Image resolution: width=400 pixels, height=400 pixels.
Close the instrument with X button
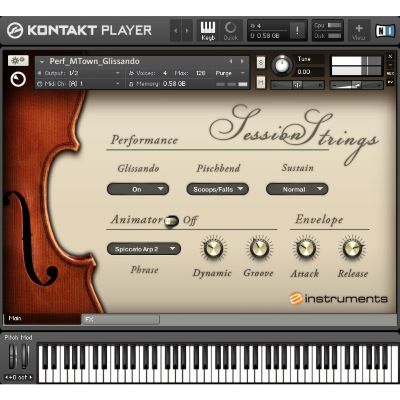(x=390, y=56)
